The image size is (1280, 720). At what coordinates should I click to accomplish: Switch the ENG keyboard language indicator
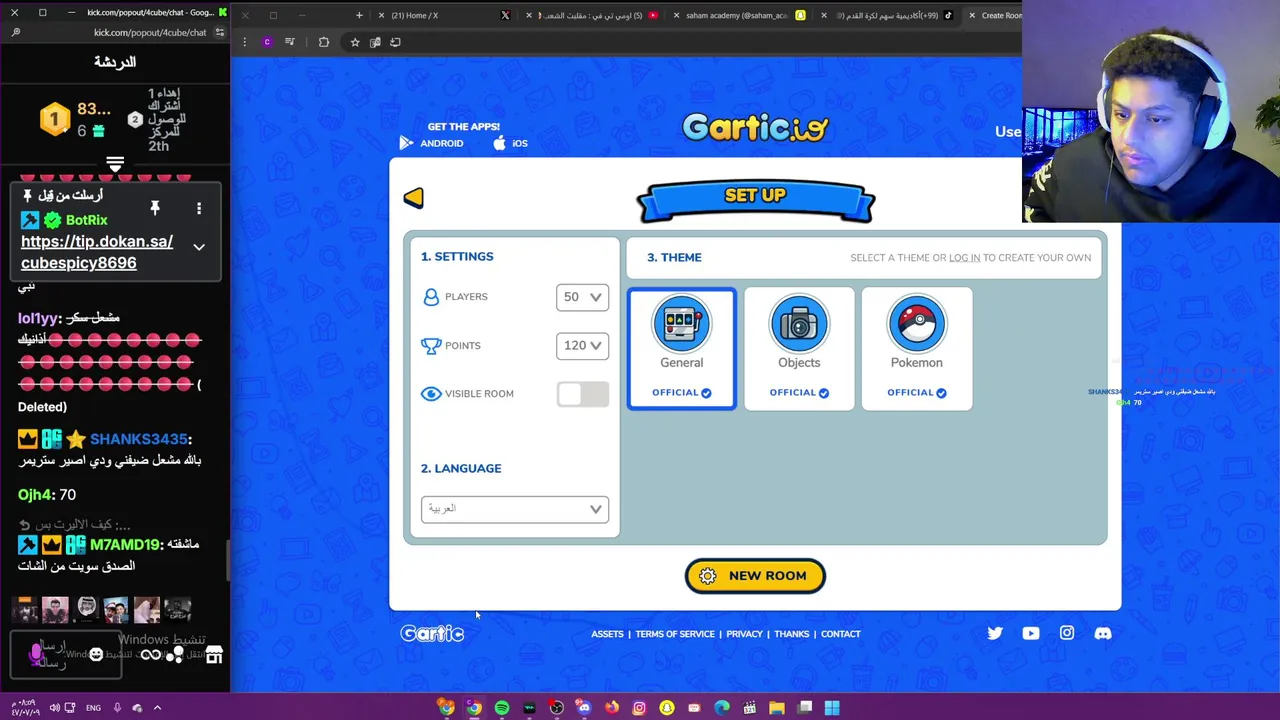[x=93, y=708]
